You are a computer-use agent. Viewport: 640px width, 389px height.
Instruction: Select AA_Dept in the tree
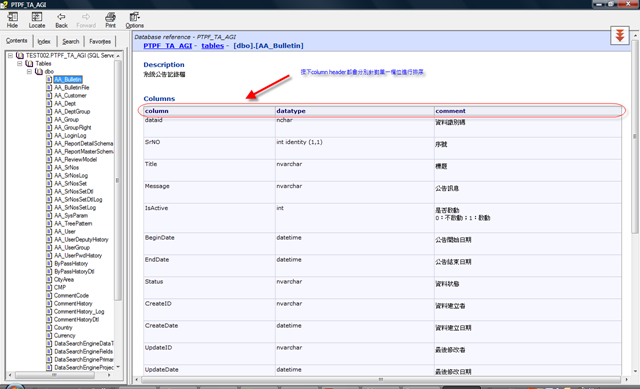pos(65,104)
